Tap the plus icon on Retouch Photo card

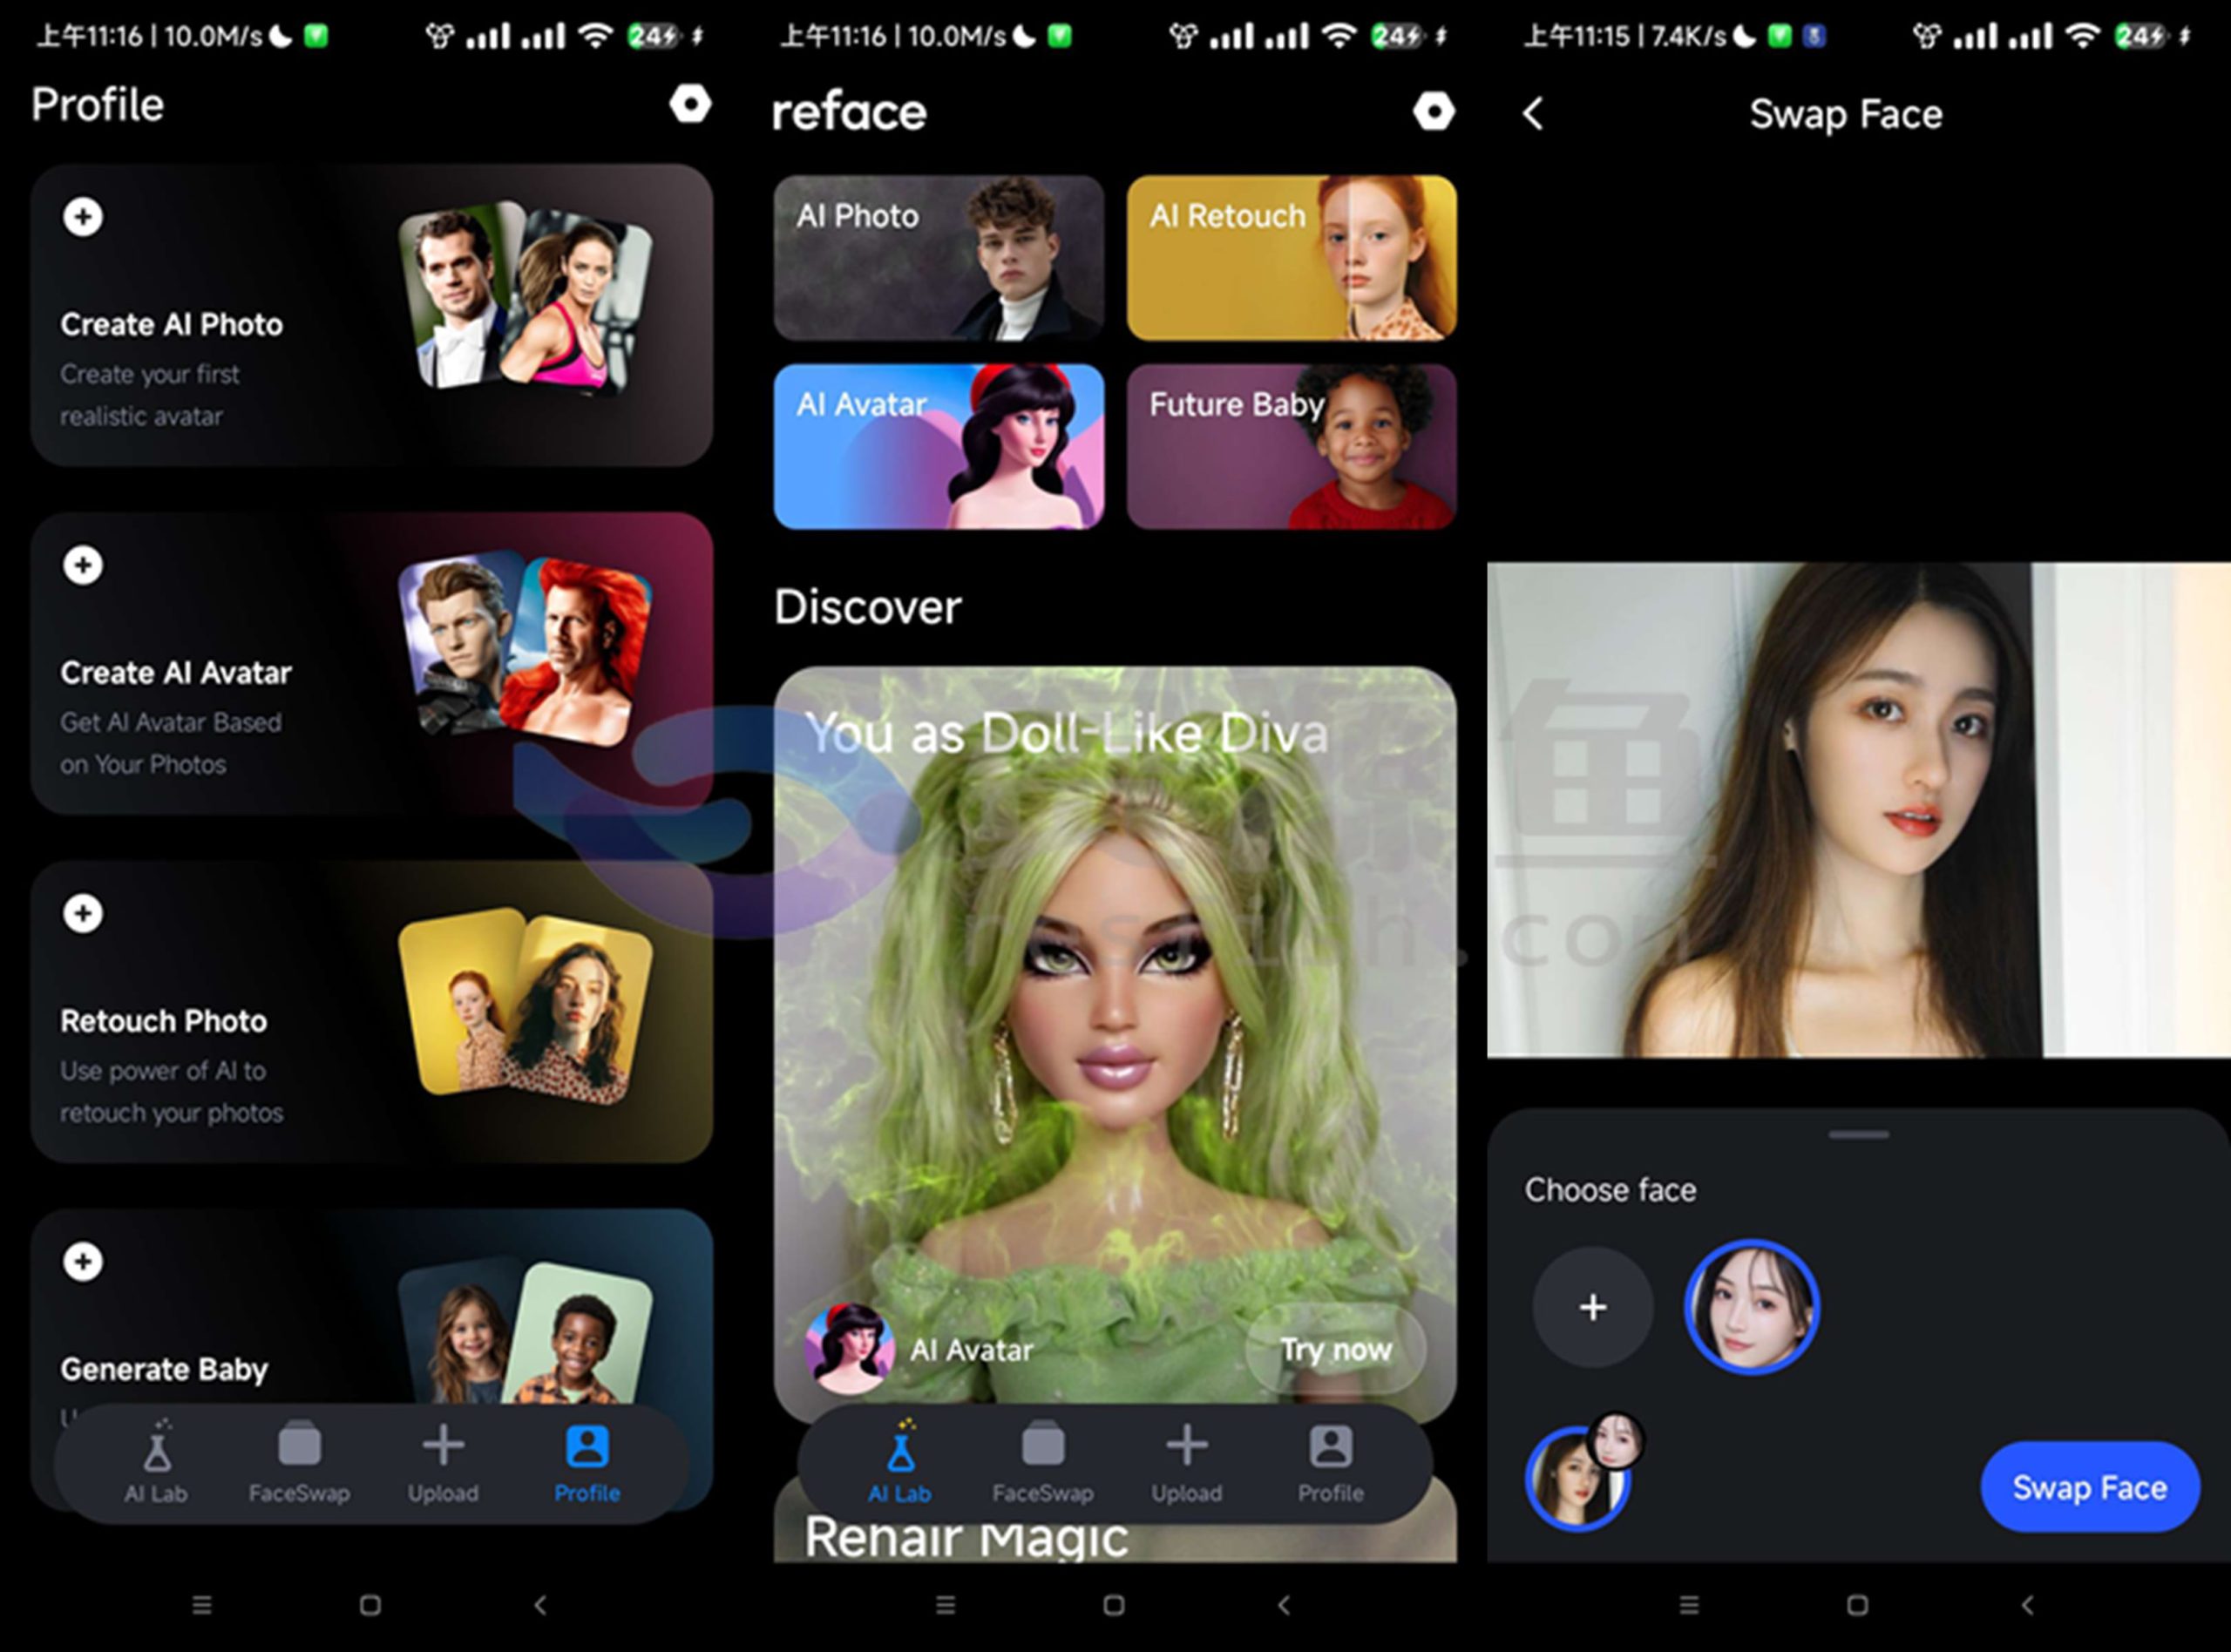click(83, 913)
